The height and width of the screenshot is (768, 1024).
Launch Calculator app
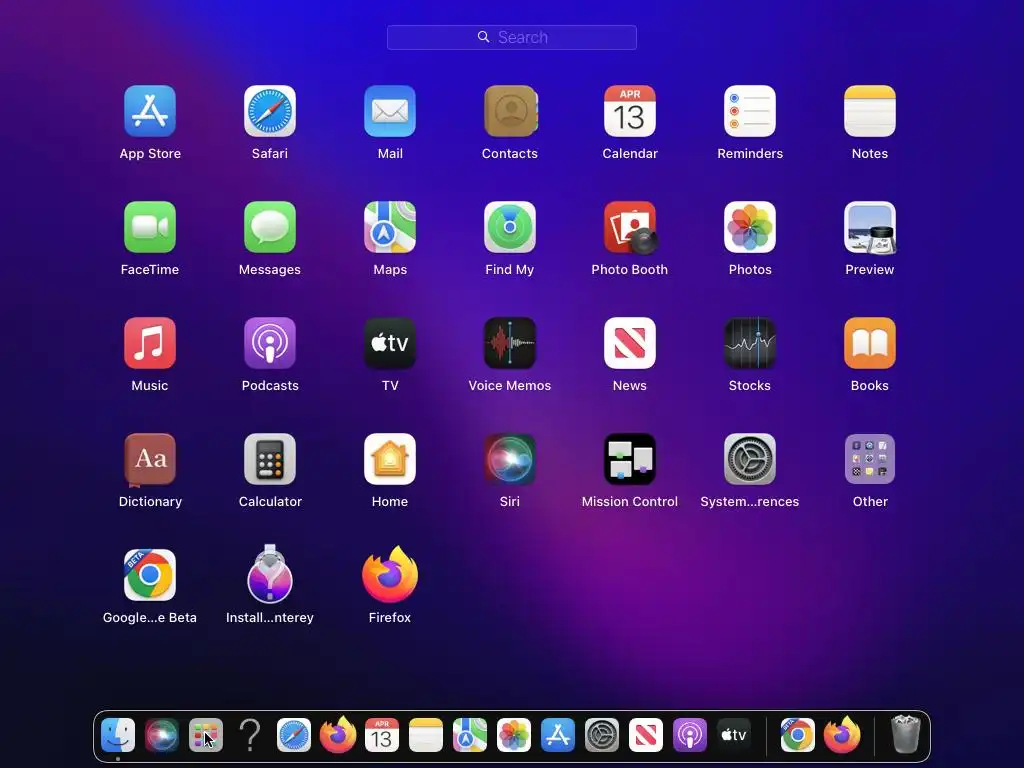(x=270, y=459)
